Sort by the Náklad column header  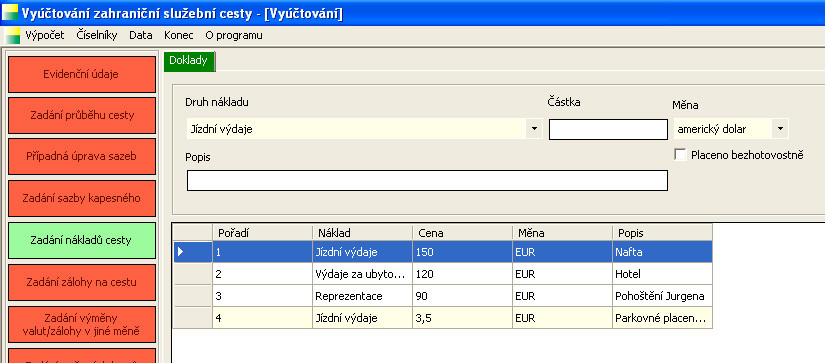[363, 233]
